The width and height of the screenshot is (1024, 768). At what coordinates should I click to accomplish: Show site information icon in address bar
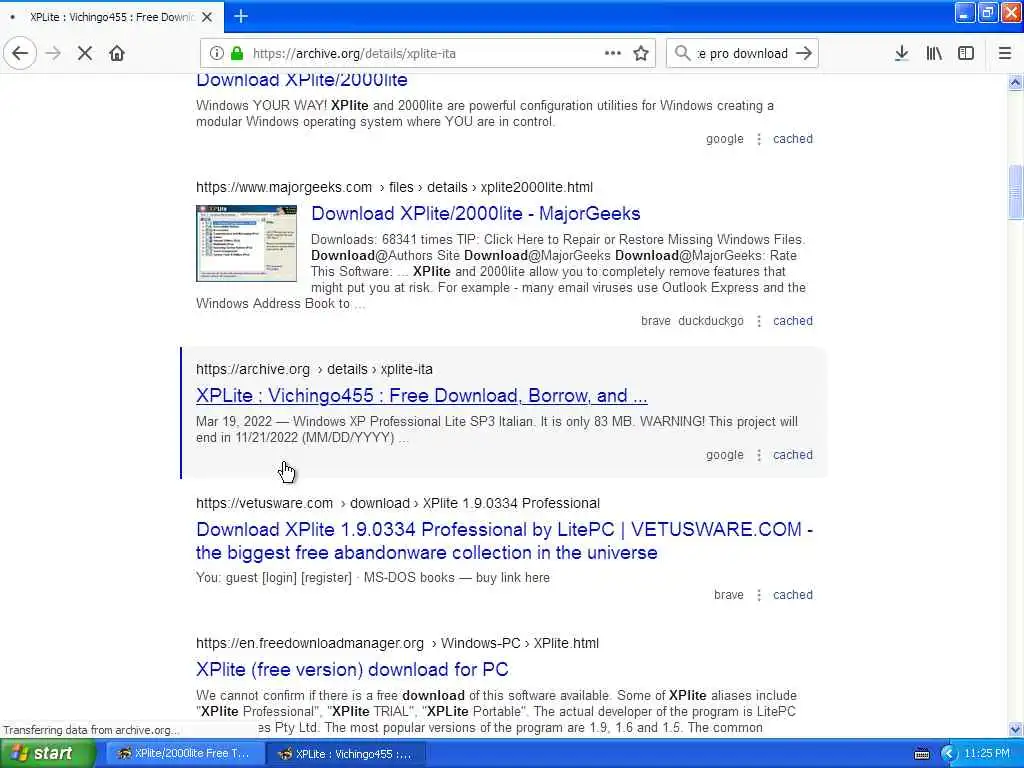click(x=216, y=54)
